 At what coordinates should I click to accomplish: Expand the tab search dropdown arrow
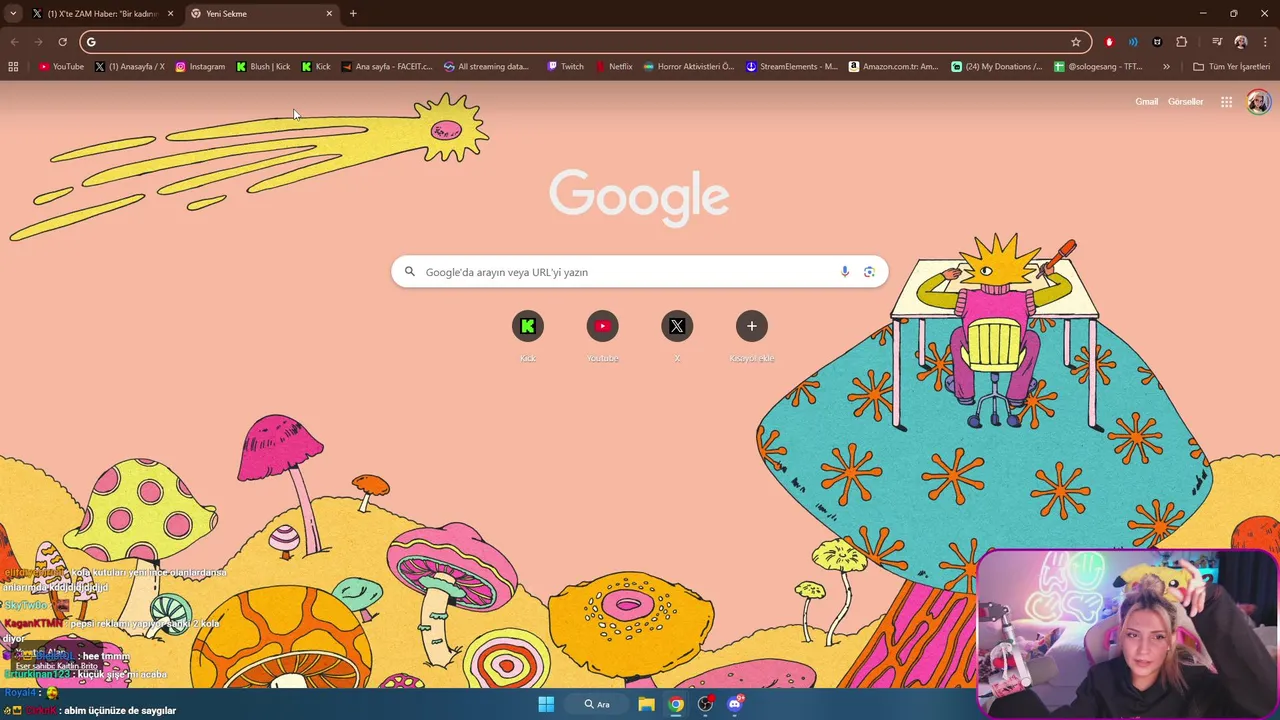(x=13, y=14)
